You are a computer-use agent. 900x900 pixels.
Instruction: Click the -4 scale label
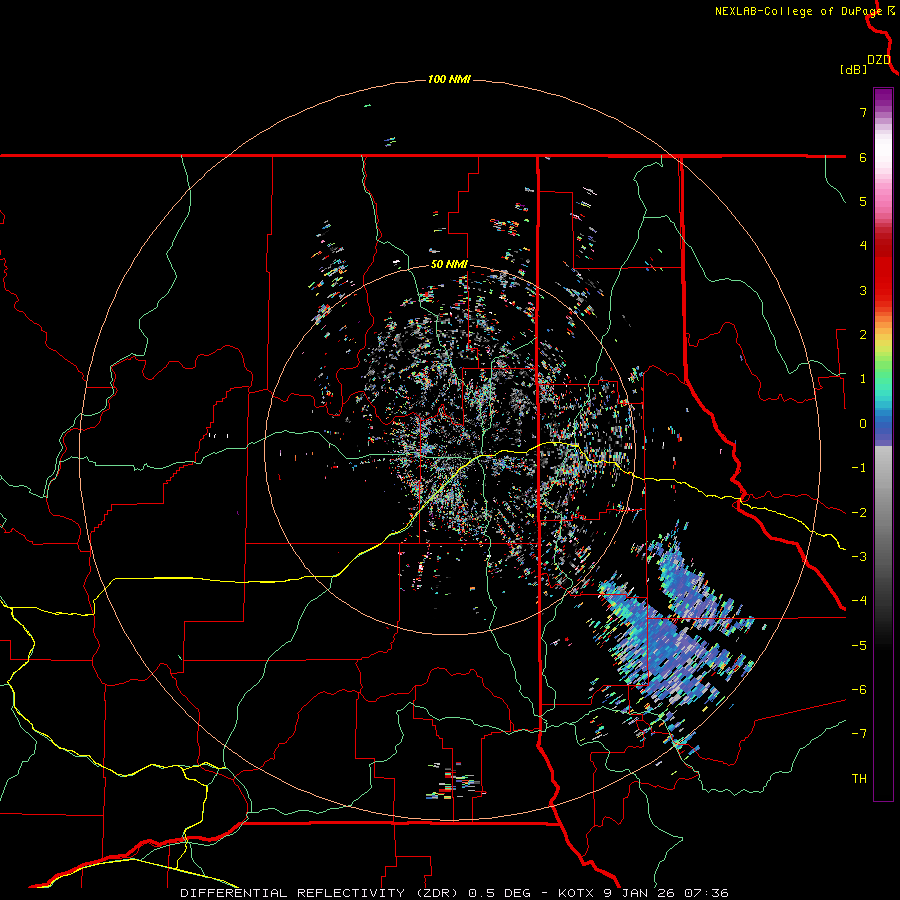pyautogui.click(x=859, y=601)
